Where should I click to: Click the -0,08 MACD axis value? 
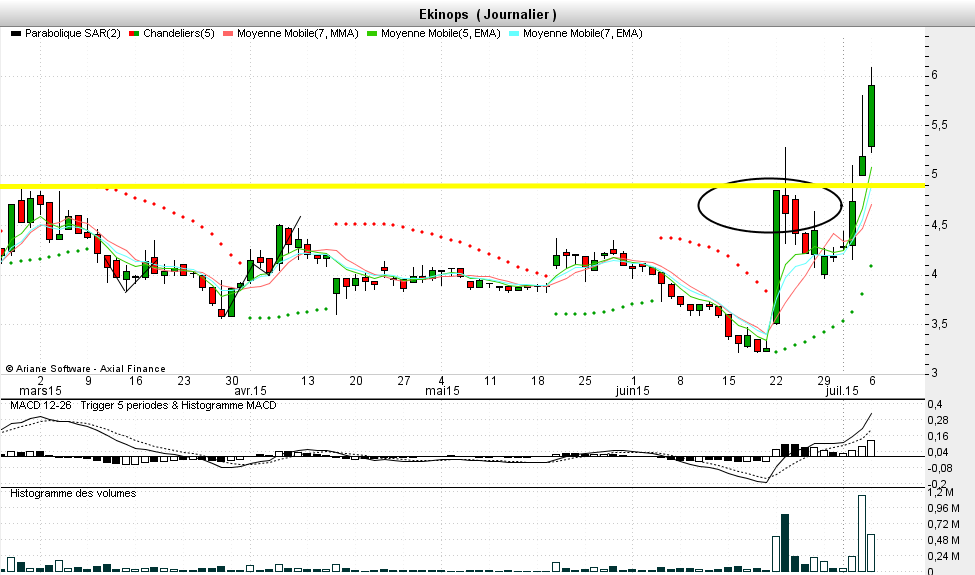click(940, 468)
